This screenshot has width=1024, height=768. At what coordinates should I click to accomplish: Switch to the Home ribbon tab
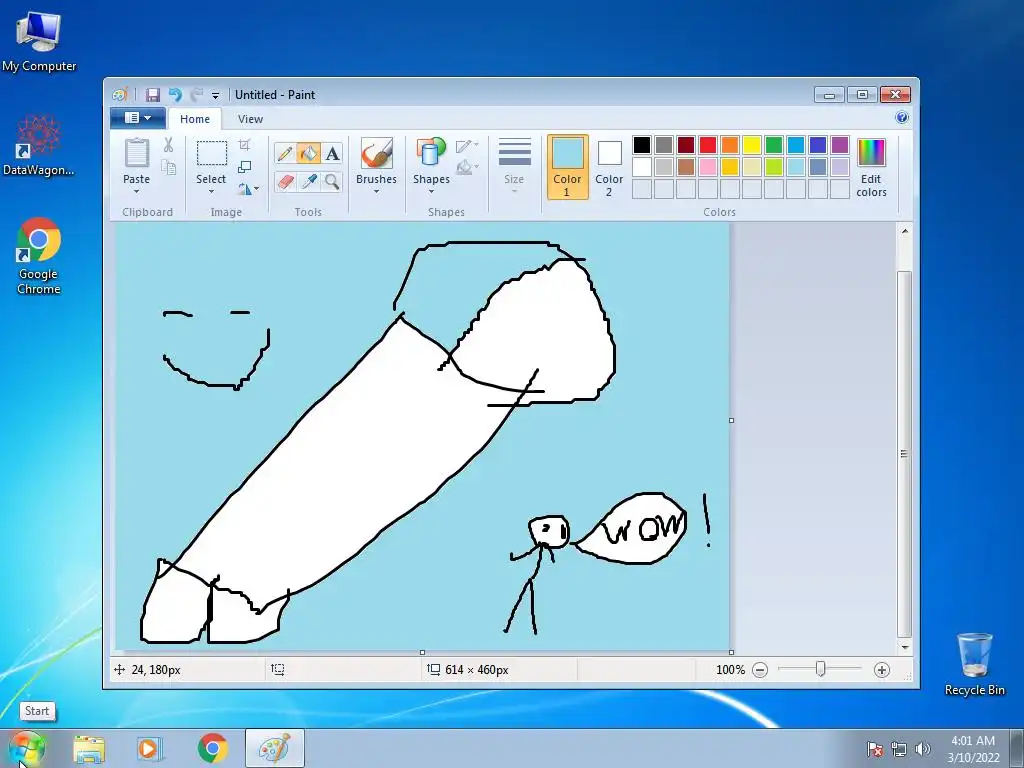coord(195,119)
